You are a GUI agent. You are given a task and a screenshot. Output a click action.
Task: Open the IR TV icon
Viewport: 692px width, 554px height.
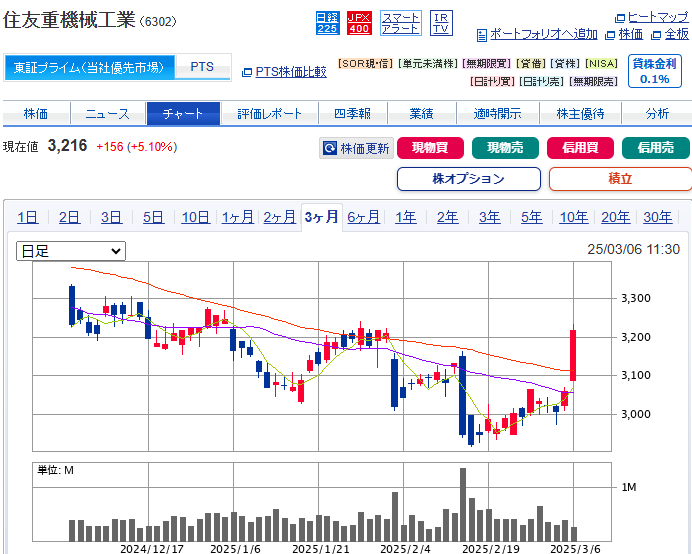tap(441, 23)
